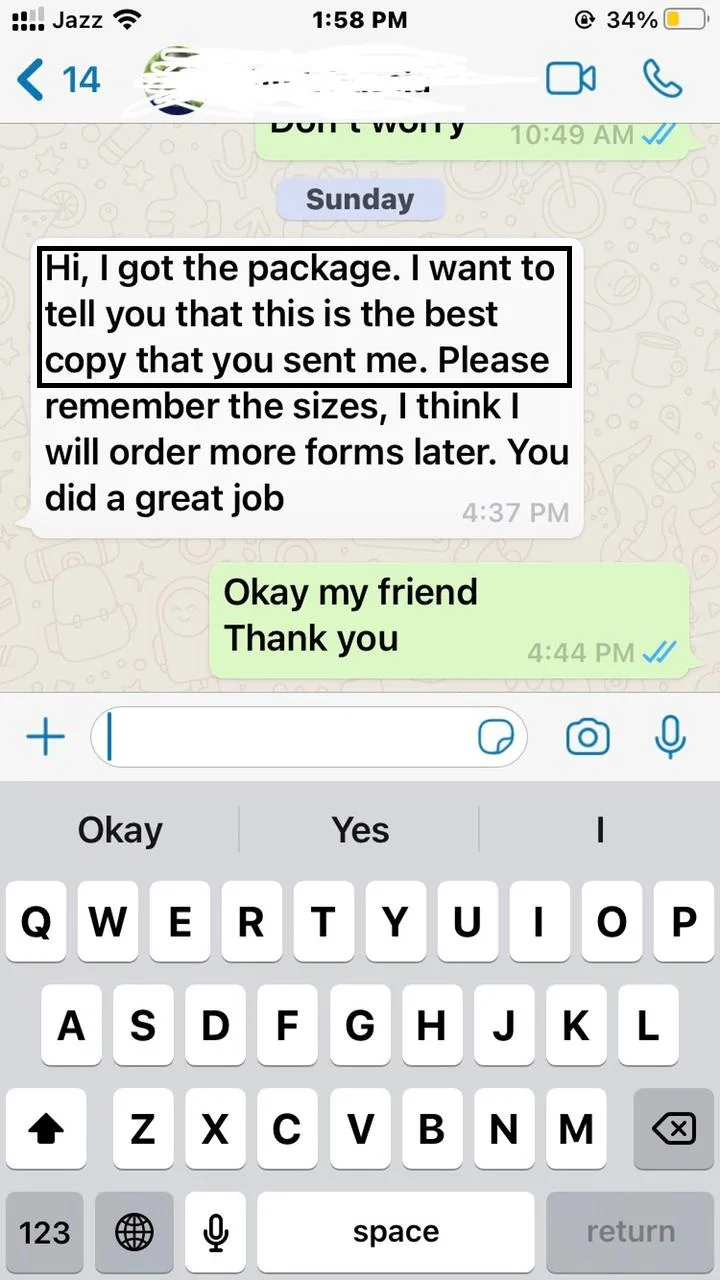Tap the voice message microphone icon
720x1280 pixels.
[670, 738]
